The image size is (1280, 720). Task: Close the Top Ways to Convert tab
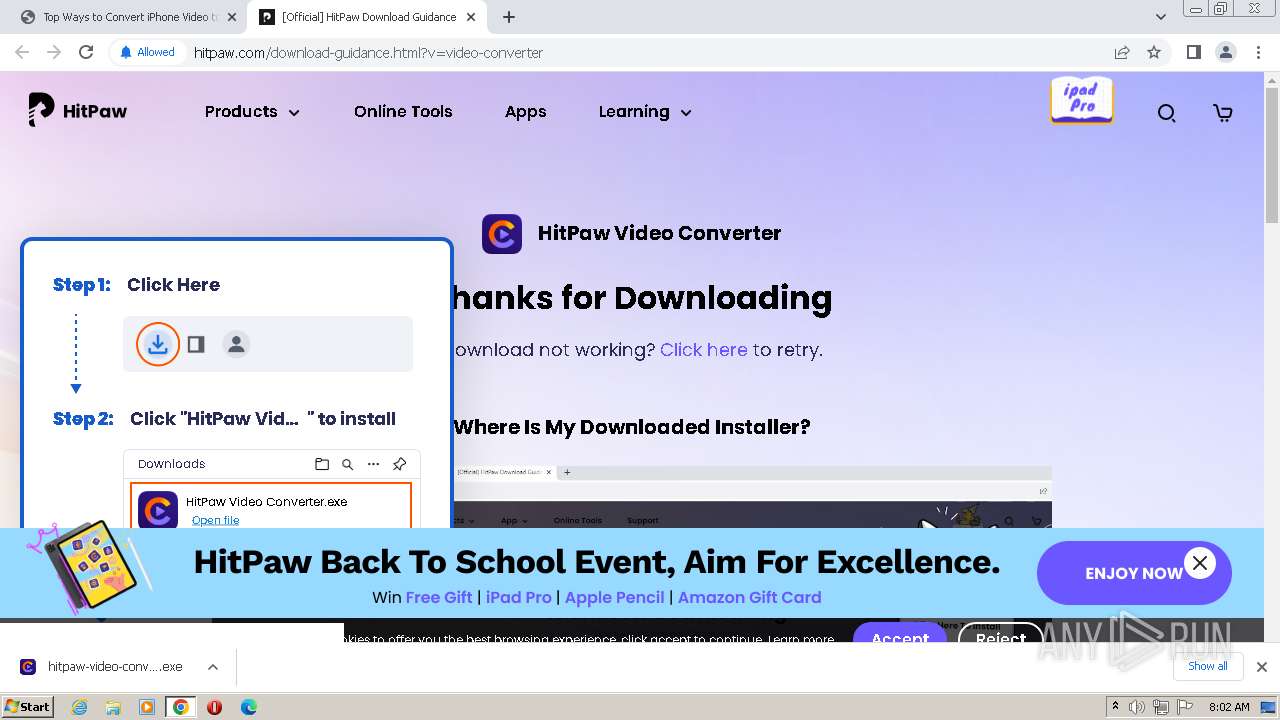coord(232,17)
